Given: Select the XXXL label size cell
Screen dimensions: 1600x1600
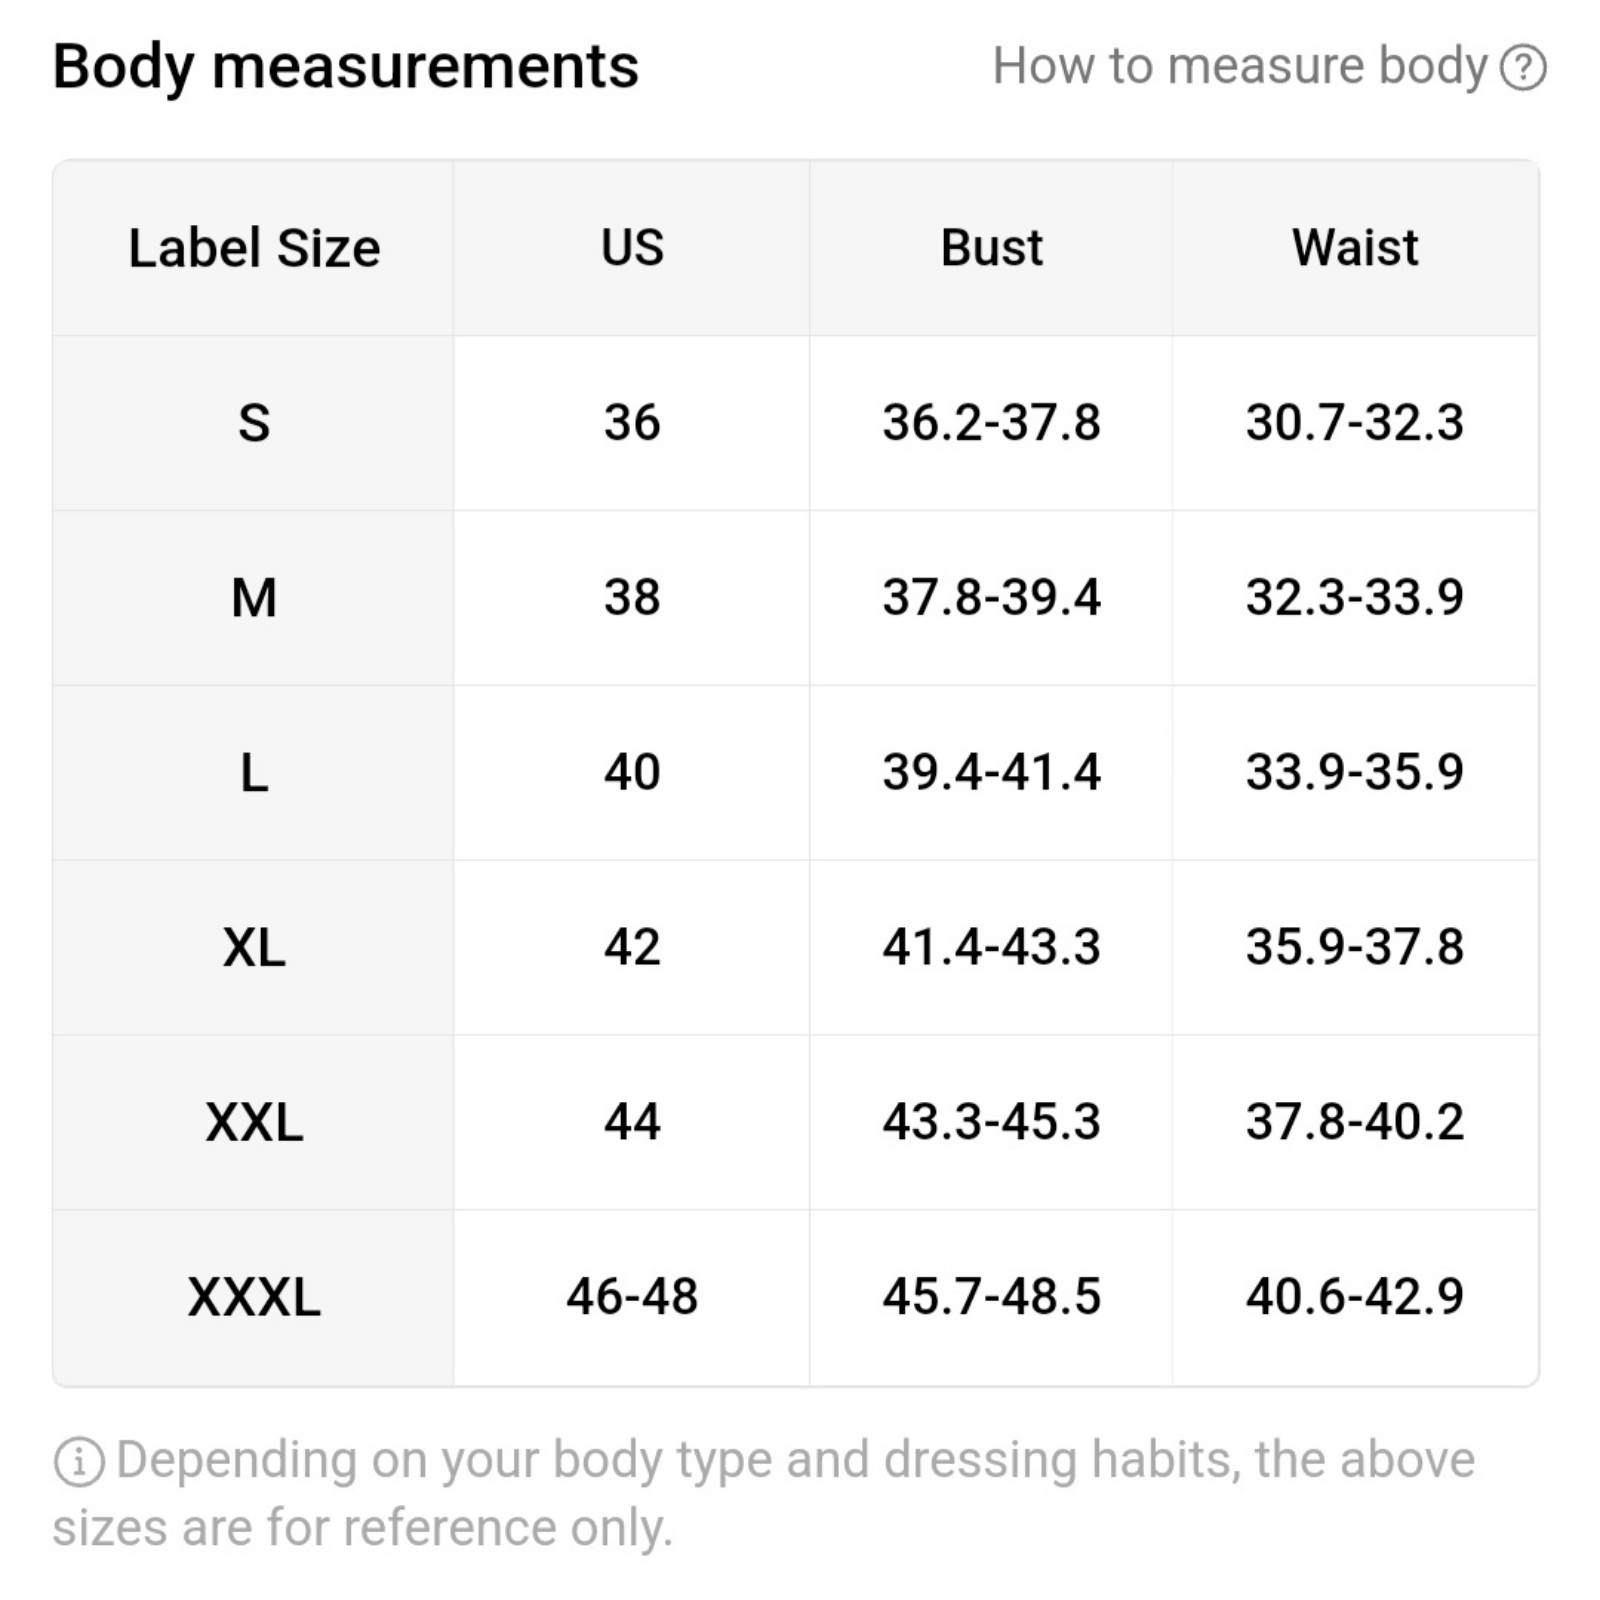Looking at the screenshot, I should pyautogui.click(x=254, y=1298).
